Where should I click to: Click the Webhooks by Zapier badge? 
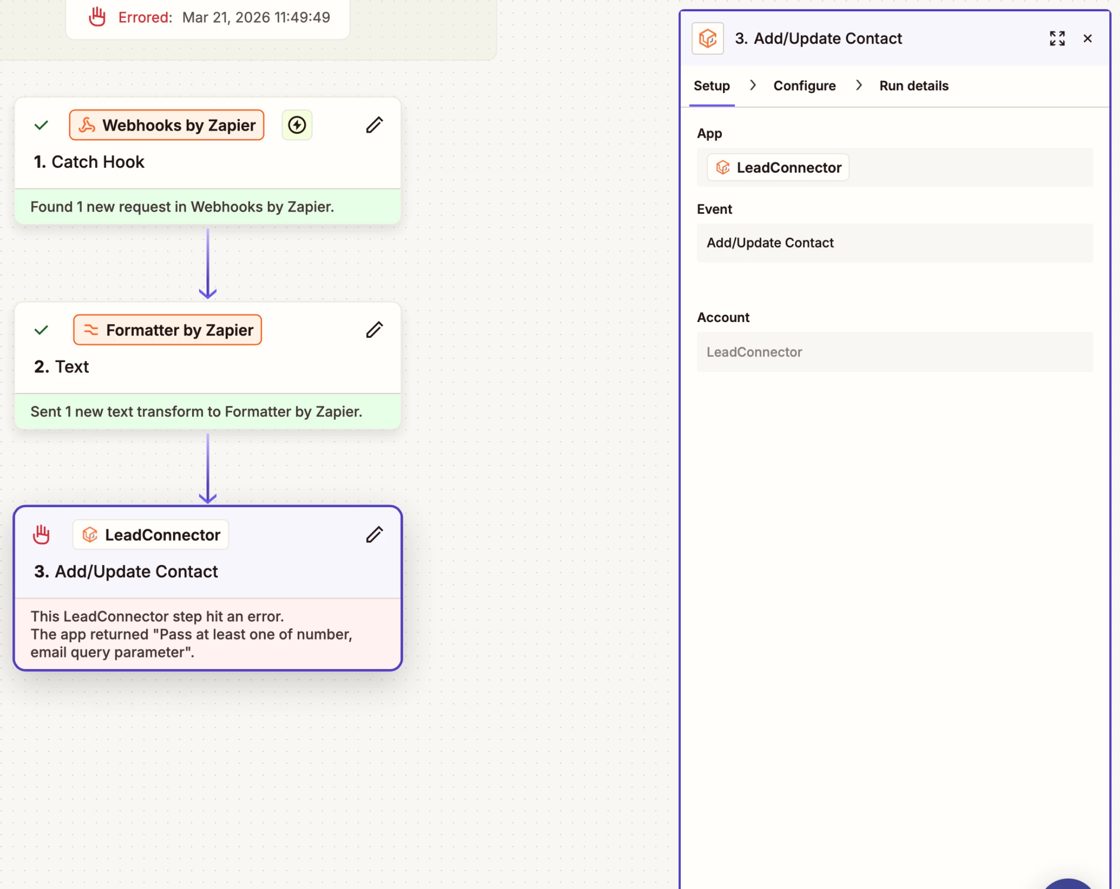[167, 125]
